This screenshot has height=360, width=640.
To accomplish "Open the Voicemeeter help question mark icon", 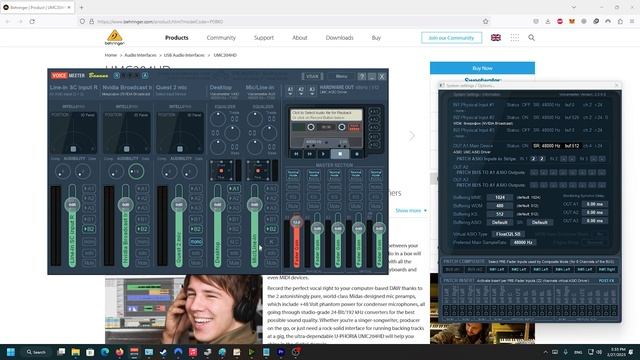I will (362, 76).
